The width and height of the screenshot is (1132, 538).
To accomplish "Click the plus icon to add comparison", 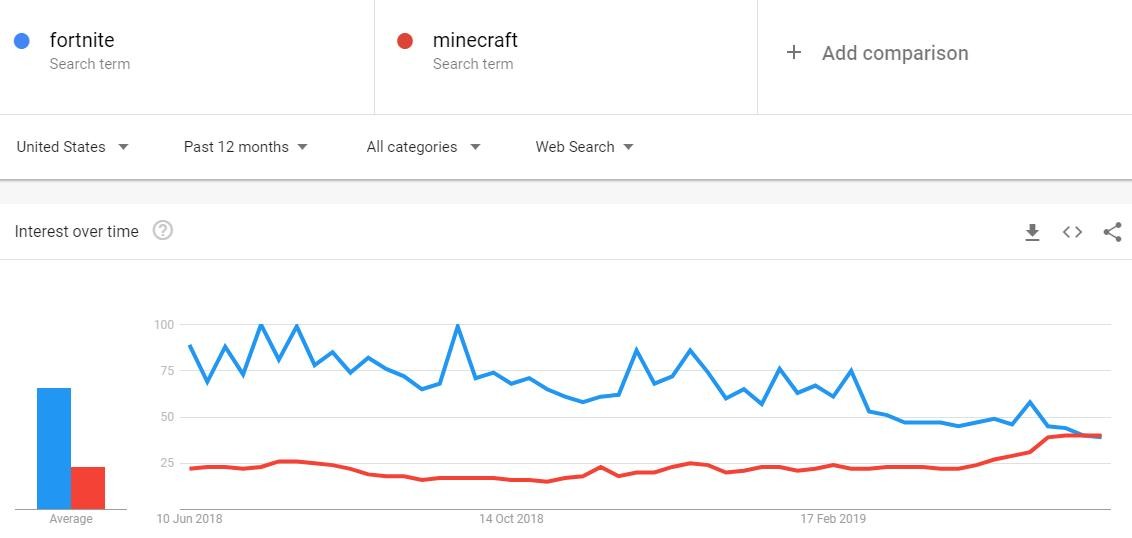I will (x=794, y=53).
